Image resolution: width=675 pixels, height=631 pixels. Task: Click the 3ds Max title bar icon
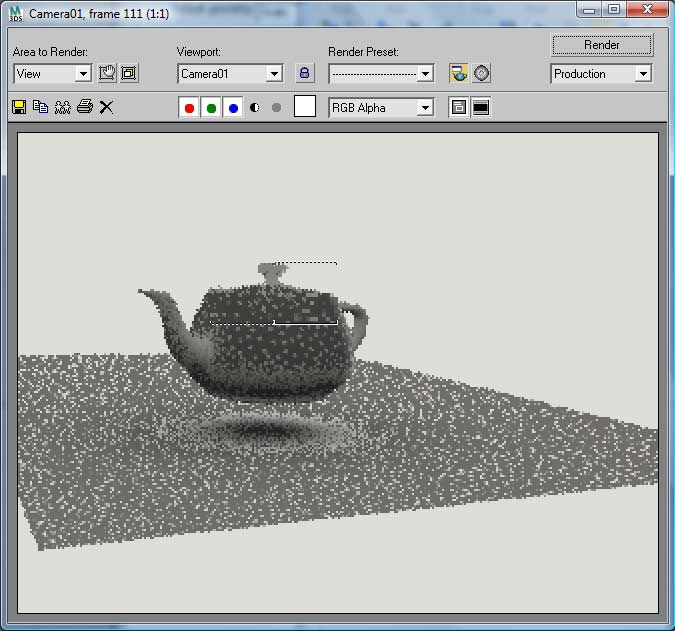click(15, 14)
